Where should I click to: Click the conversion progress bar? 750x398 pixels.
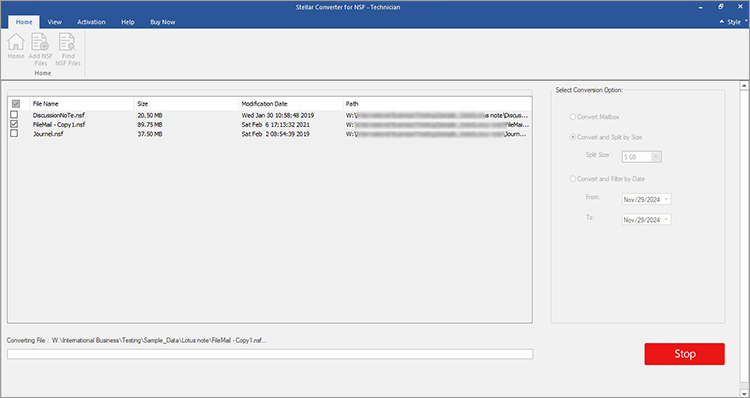point(270,354)
